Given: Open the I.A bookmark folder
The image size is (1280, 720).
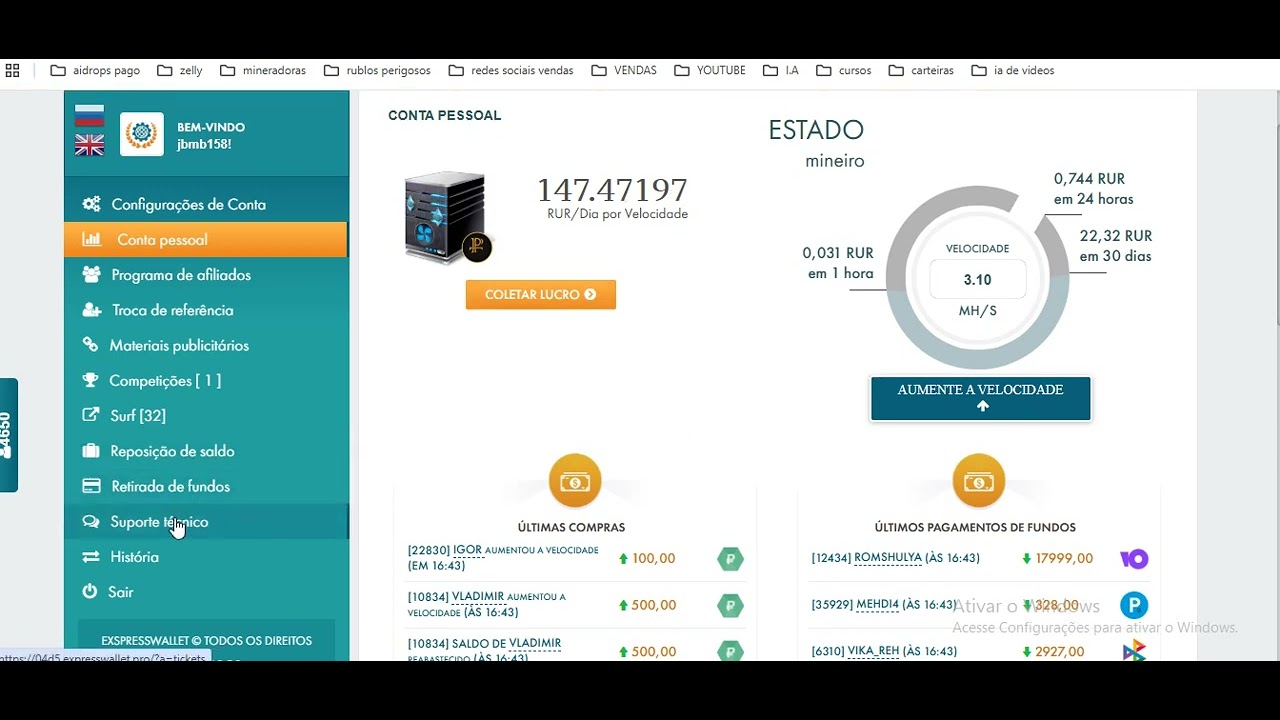Looking at the screenshot, I should [781, 71].
